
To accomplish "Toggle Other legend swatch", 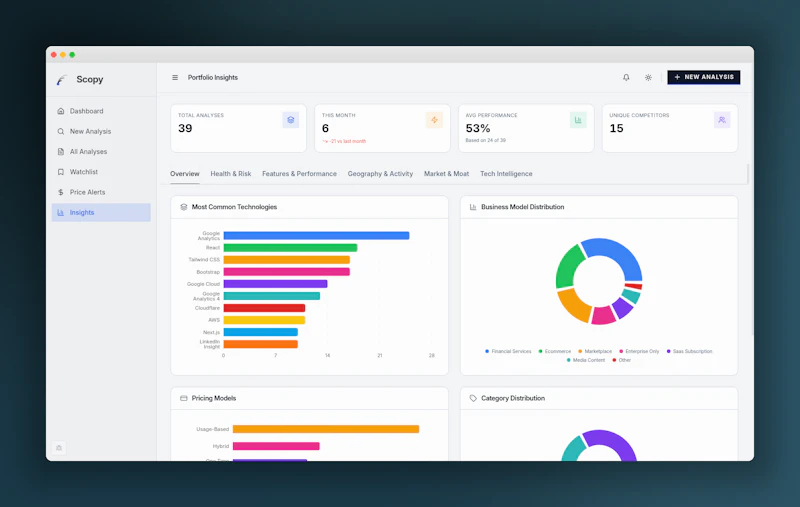I will 614,360.
